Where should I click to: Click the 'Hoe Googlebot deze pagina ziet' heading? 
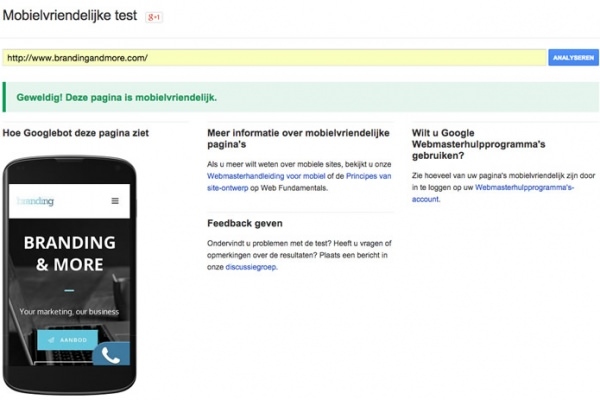click(75, 133)
